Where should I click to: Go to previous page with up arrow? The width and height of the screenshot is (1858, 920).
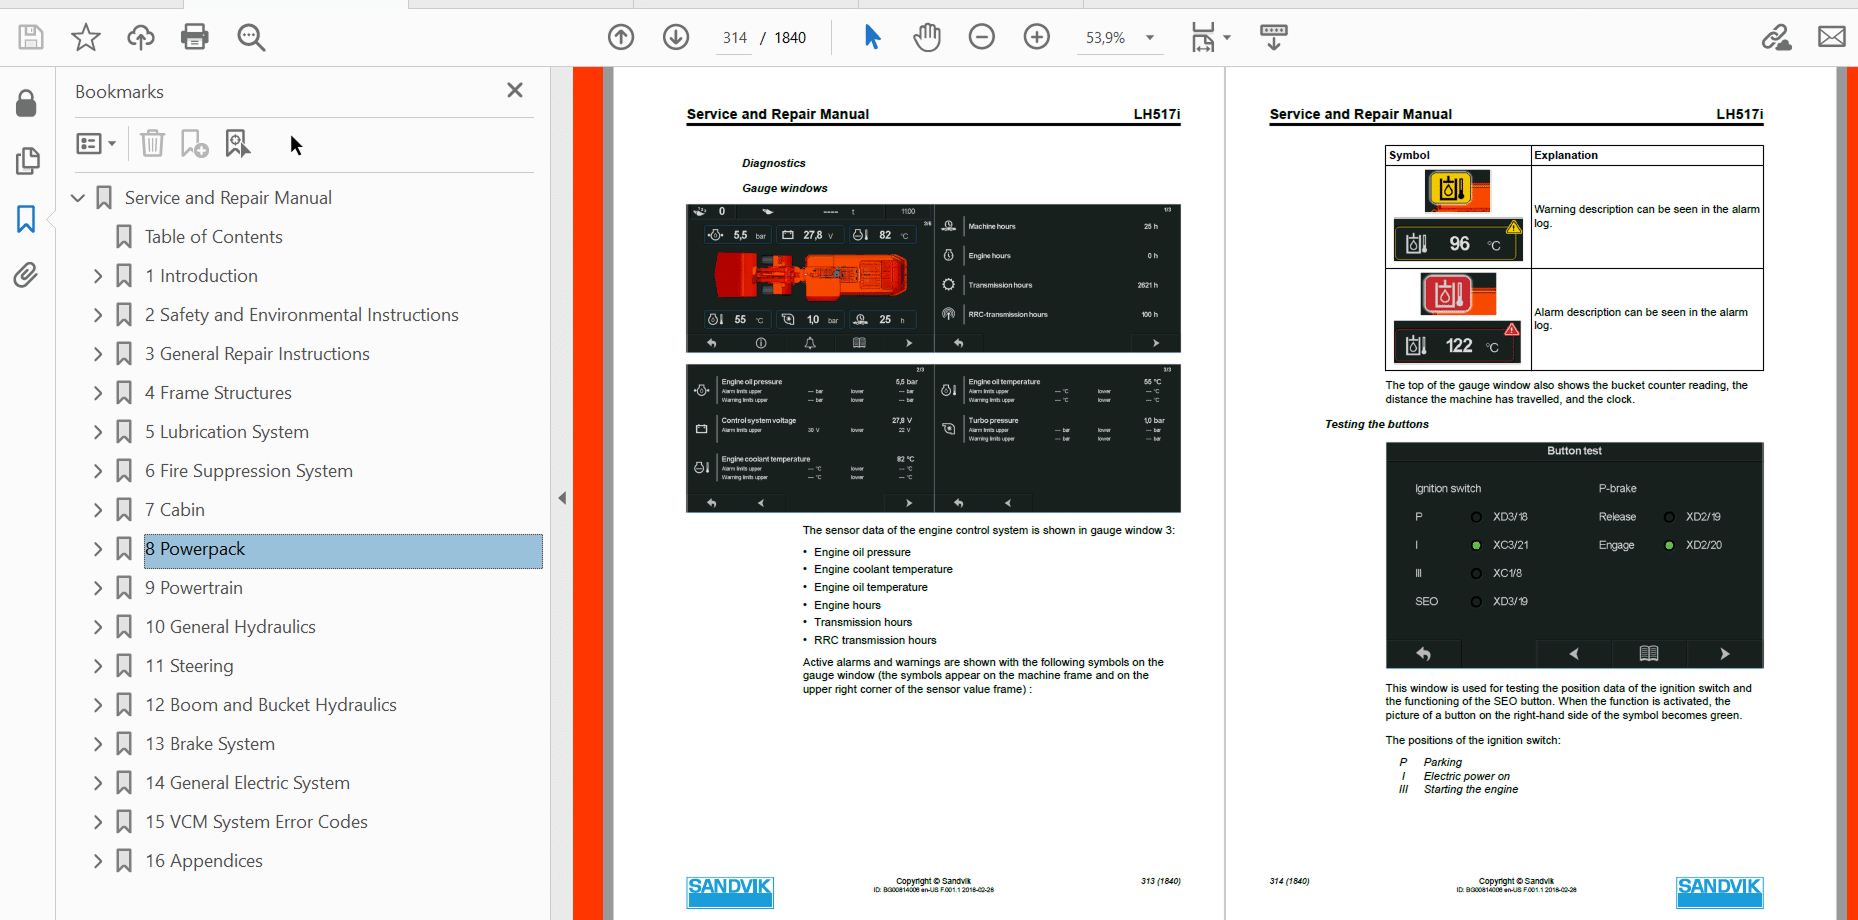tap(621, 38)
